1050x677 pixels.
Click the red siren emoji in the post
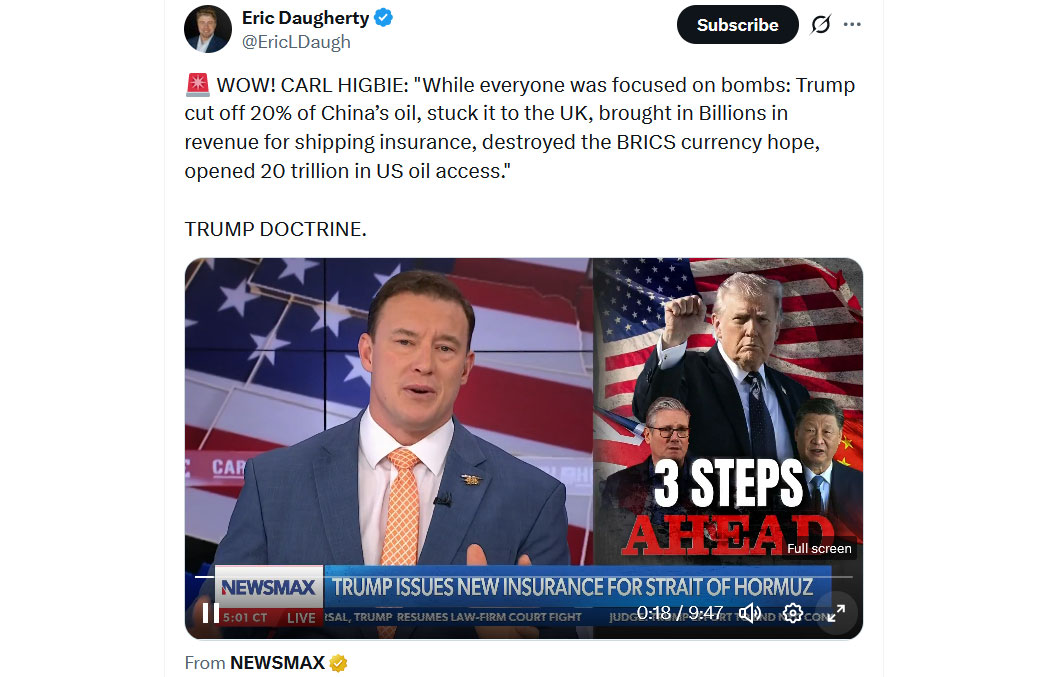198,84
